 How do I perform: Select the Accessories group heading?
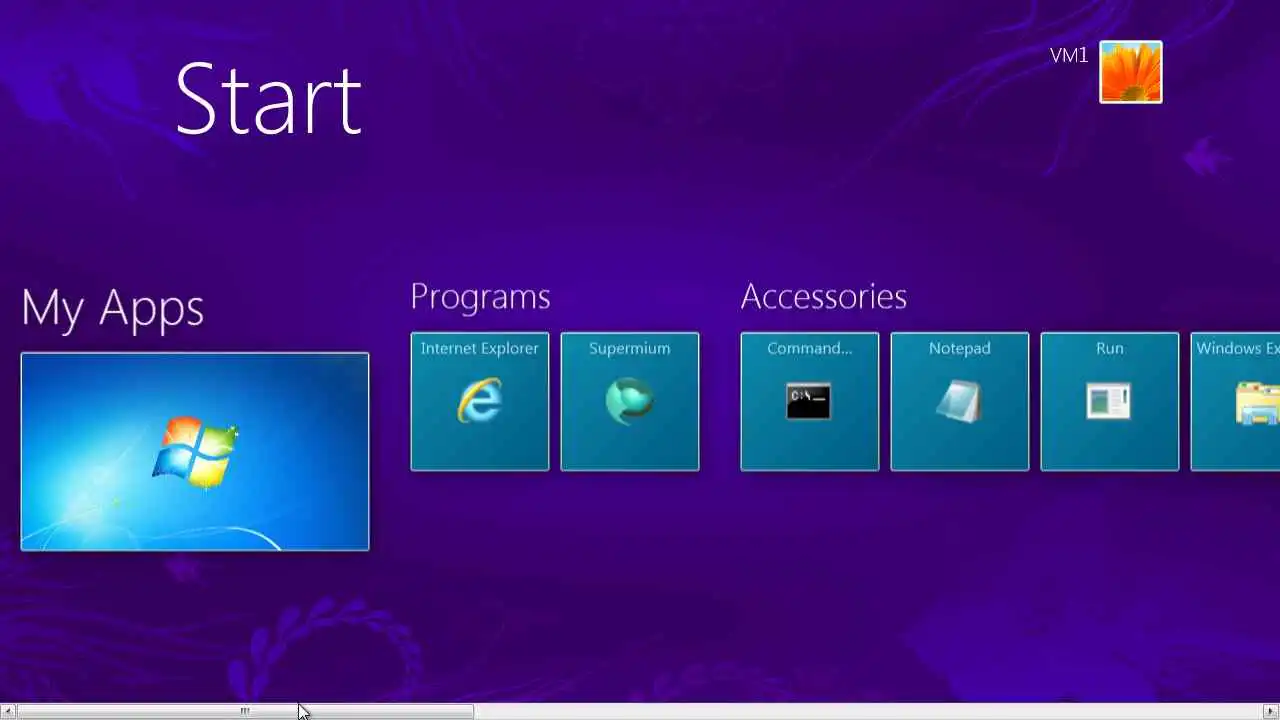pyautogui.click(x=823, y=296)
